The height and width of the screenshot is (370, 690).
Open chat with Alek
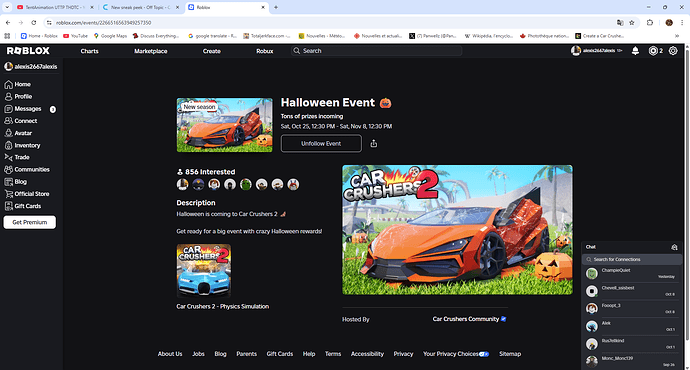(x=631, y=326)
